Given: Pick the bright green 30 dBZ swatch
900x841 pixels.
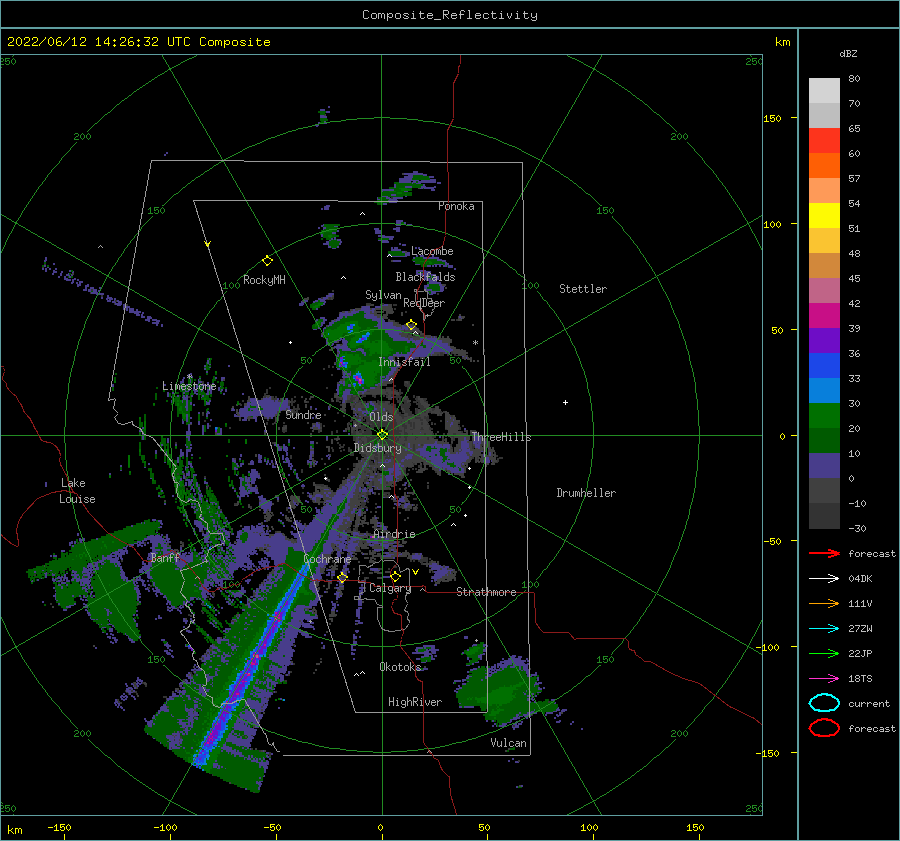Looking at the screenshot, I should tap(824, 416).
